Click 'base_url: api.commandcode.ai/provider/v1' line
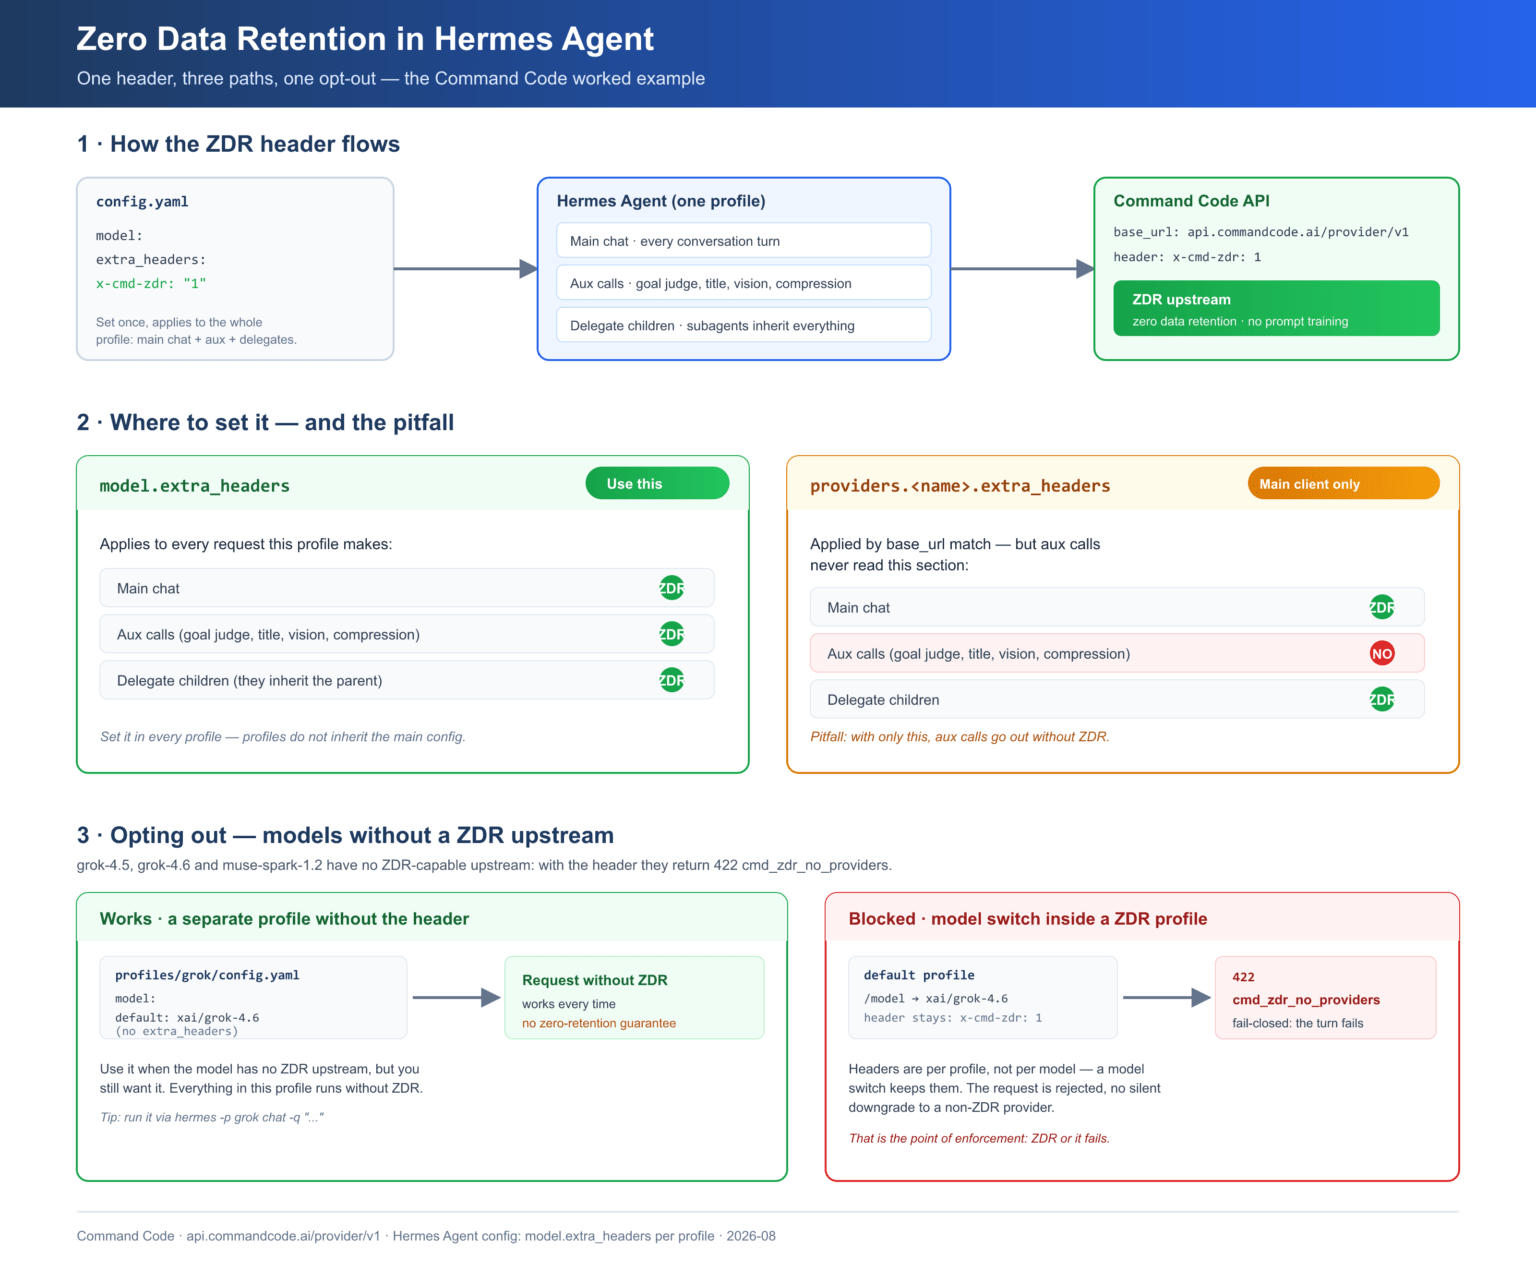Viewport: 1536px width, 1277px height. tap(1261, 232)
